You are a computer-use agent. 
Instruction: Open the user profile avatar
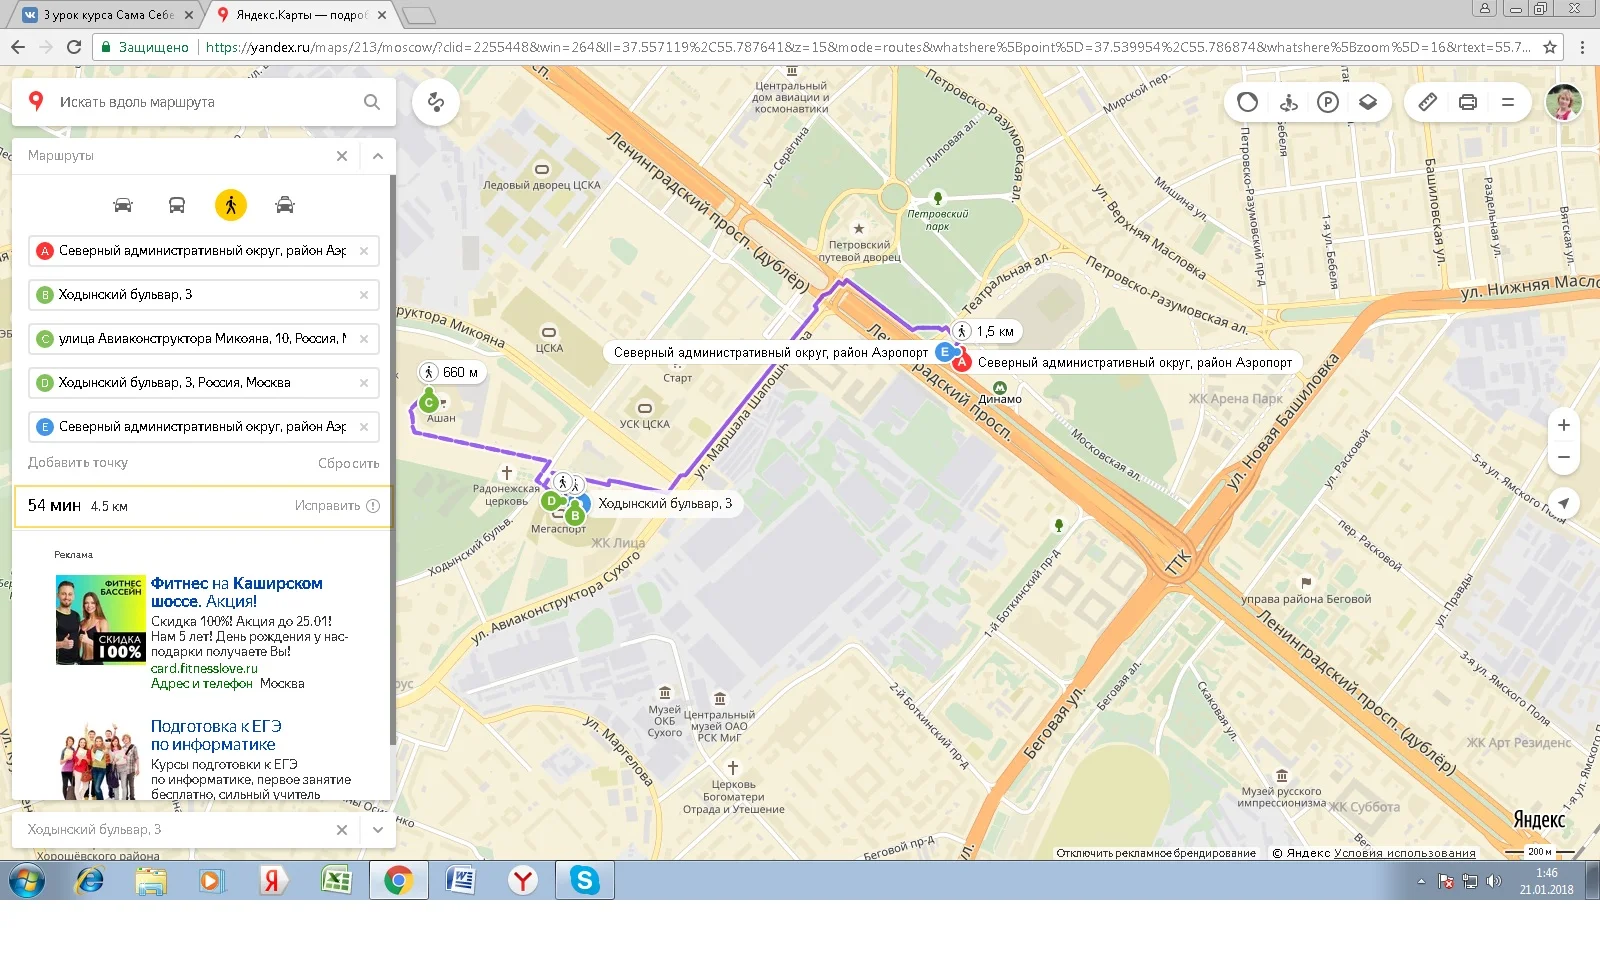pos(1564,102)
